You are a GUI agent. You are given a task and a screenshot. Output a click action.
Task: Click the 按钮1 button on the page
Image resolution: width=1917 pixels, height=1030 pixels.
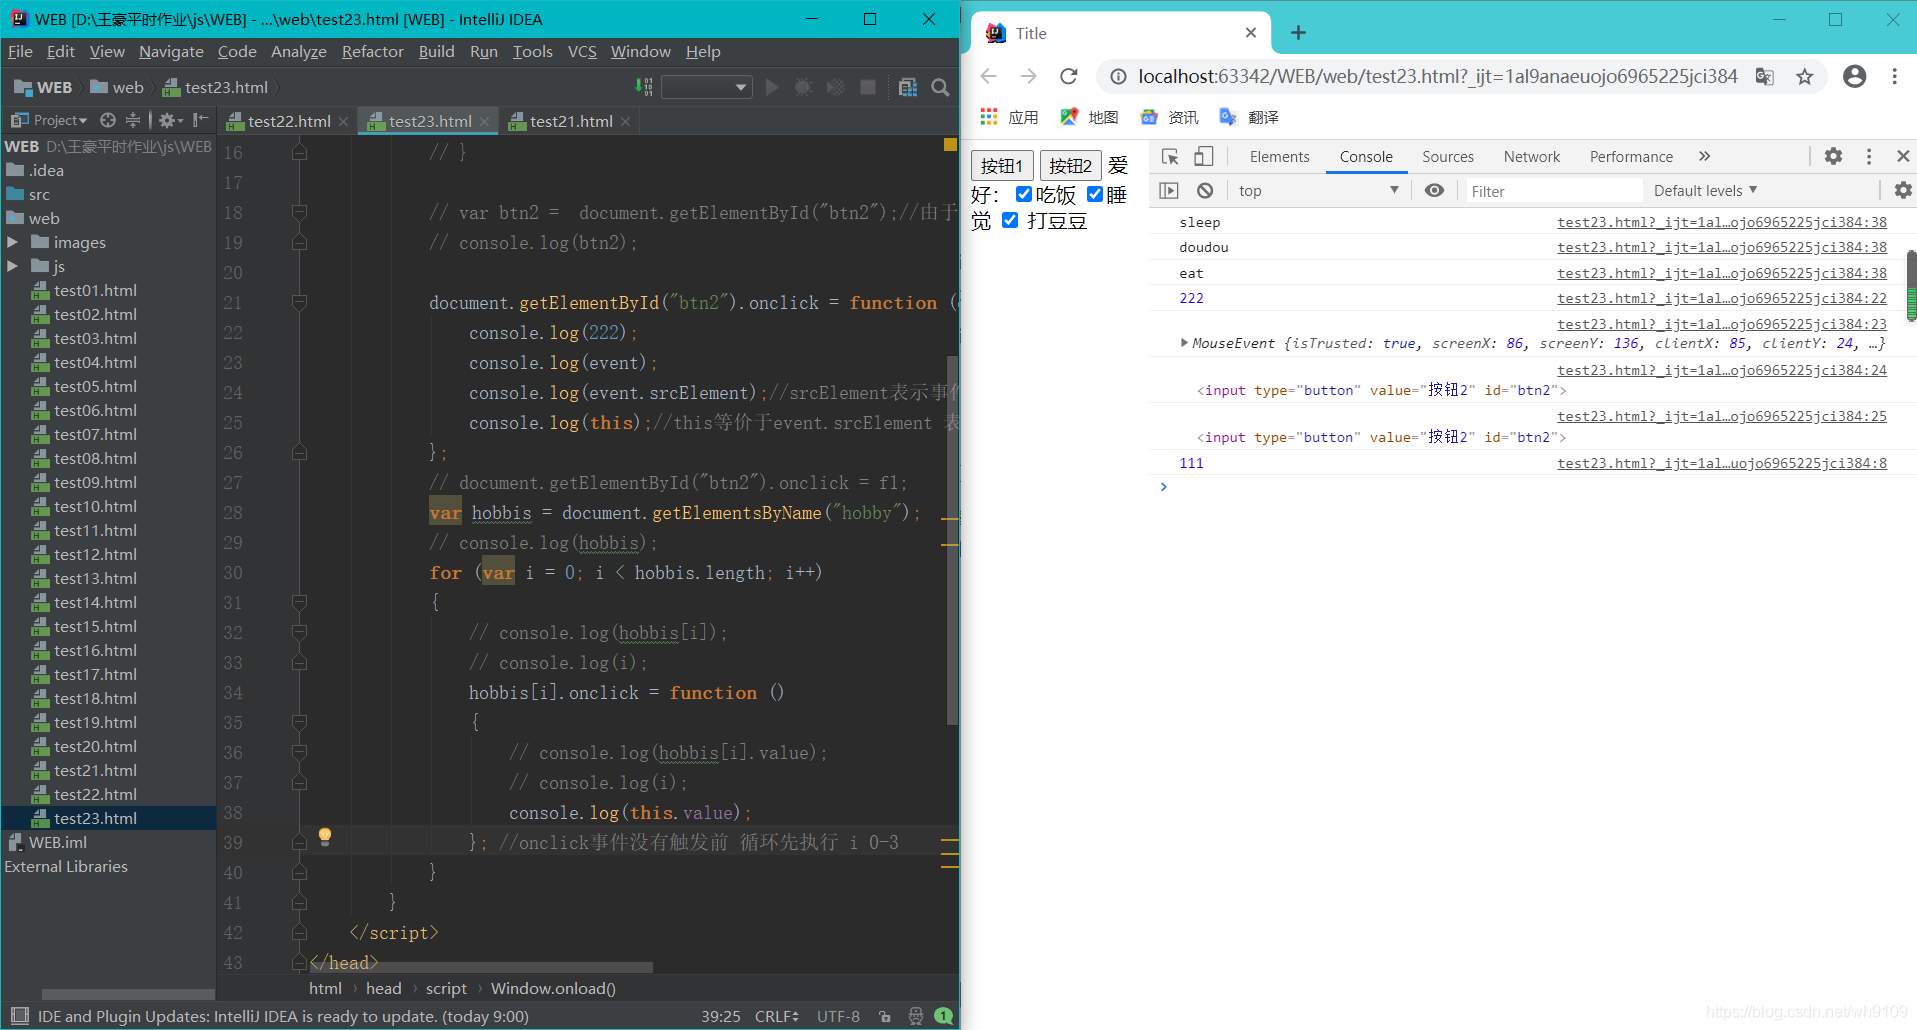pos(1002,165)
